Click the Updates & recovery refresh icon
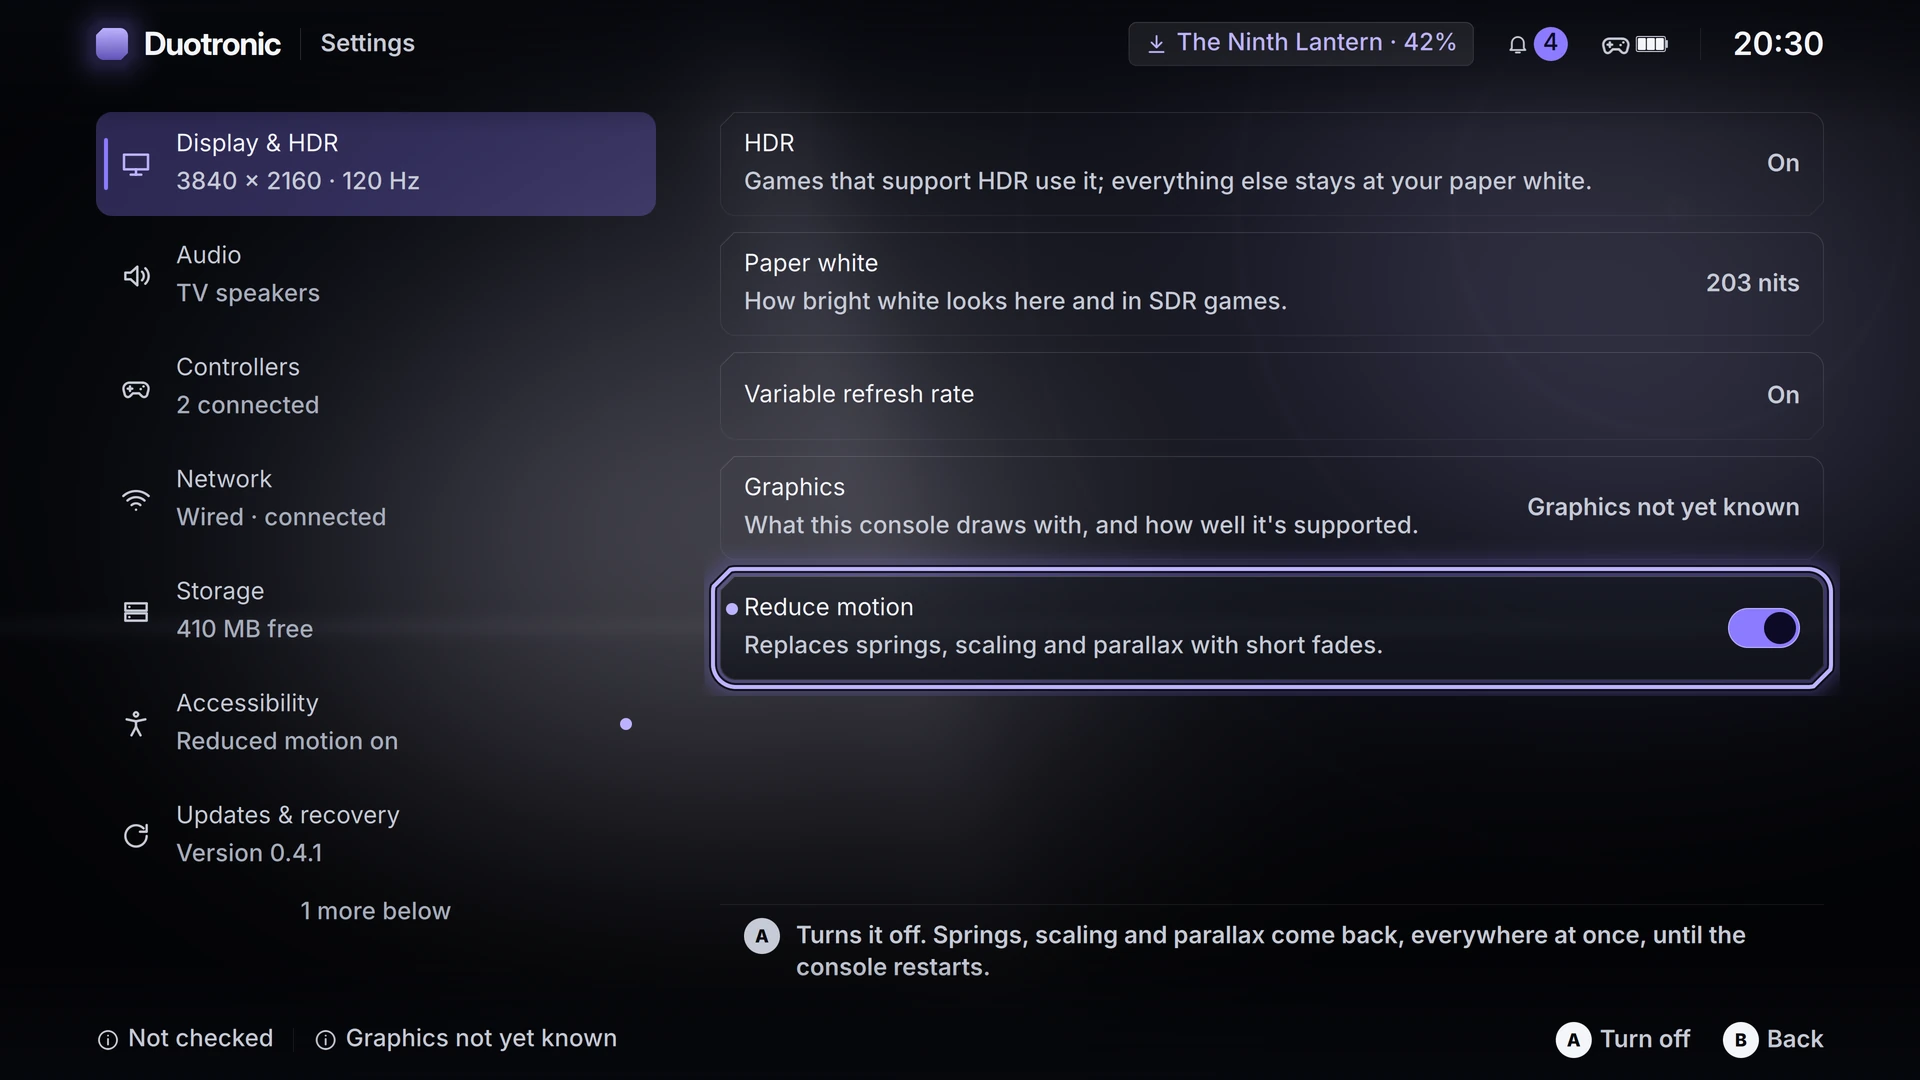Image resolution: width=1920 pixels, height=1080 pixels. tap(136, 836)
